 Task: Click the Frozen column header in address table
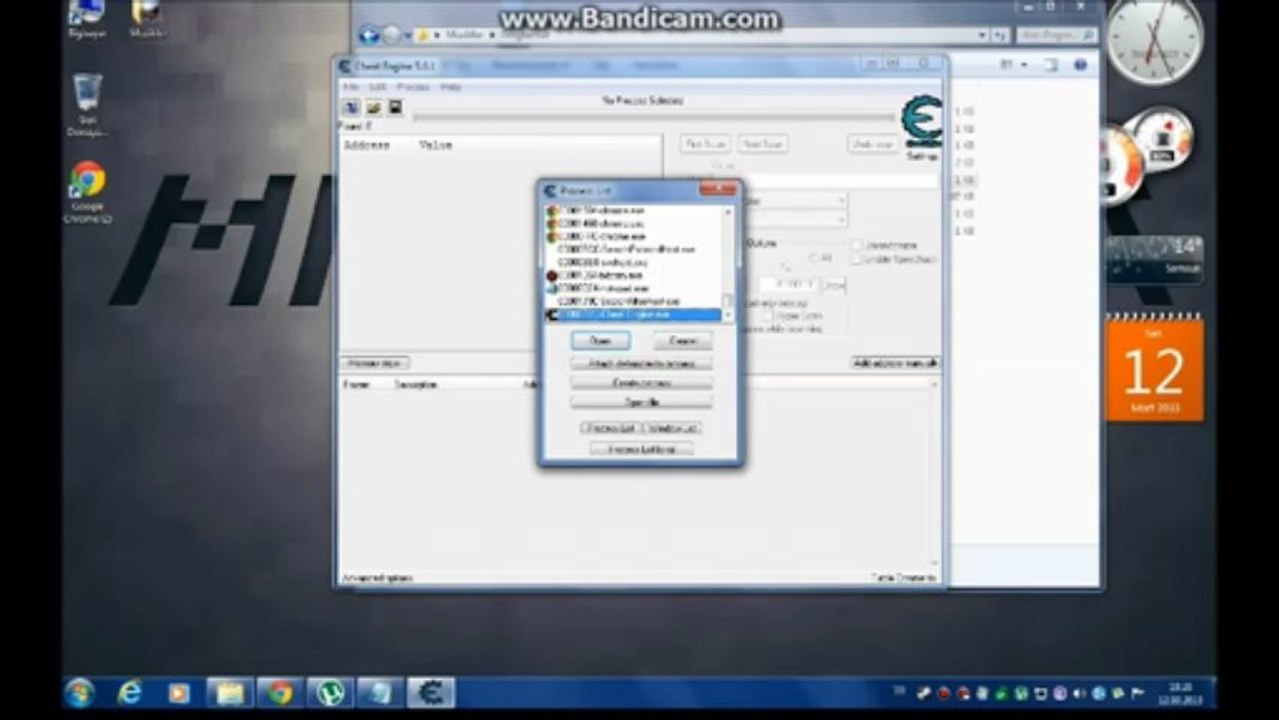click(356, 383)
